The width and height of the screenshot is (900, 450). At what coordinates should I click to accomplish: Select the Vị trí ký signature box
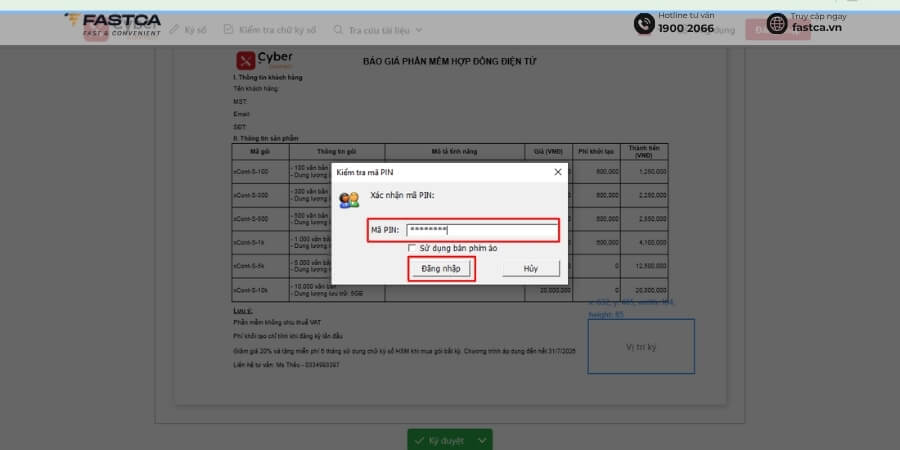pos(641,346)
